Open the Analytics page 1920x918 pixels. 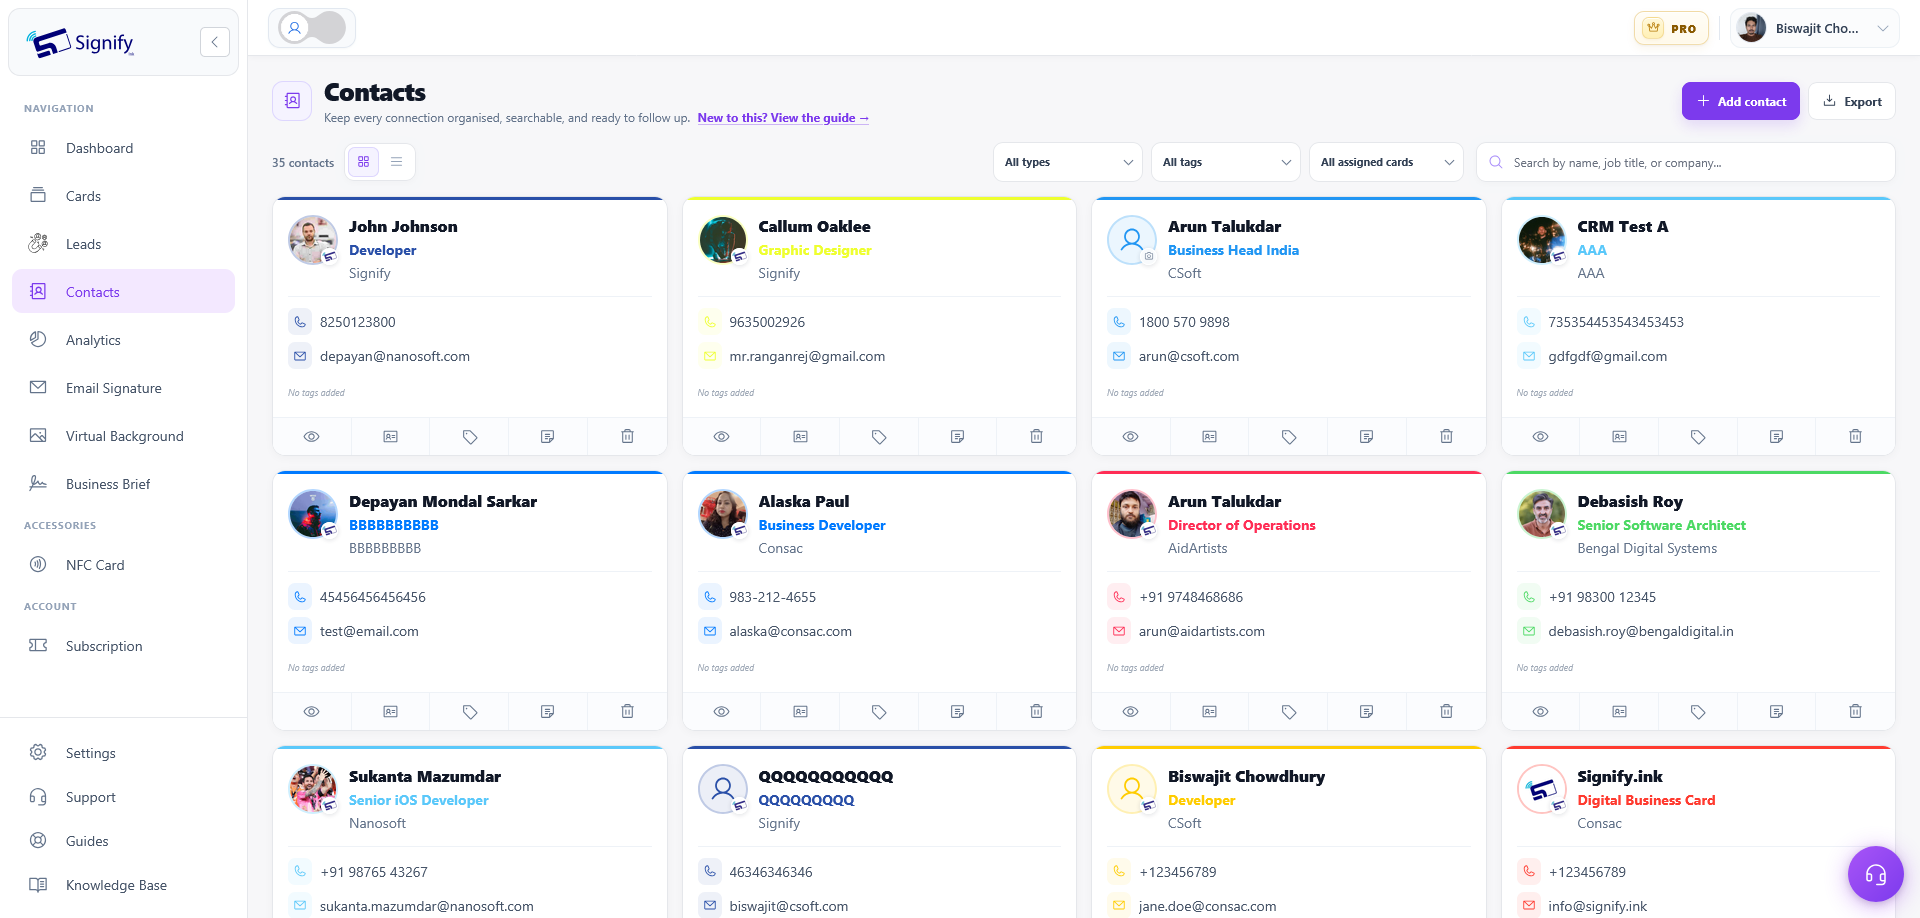123,340
